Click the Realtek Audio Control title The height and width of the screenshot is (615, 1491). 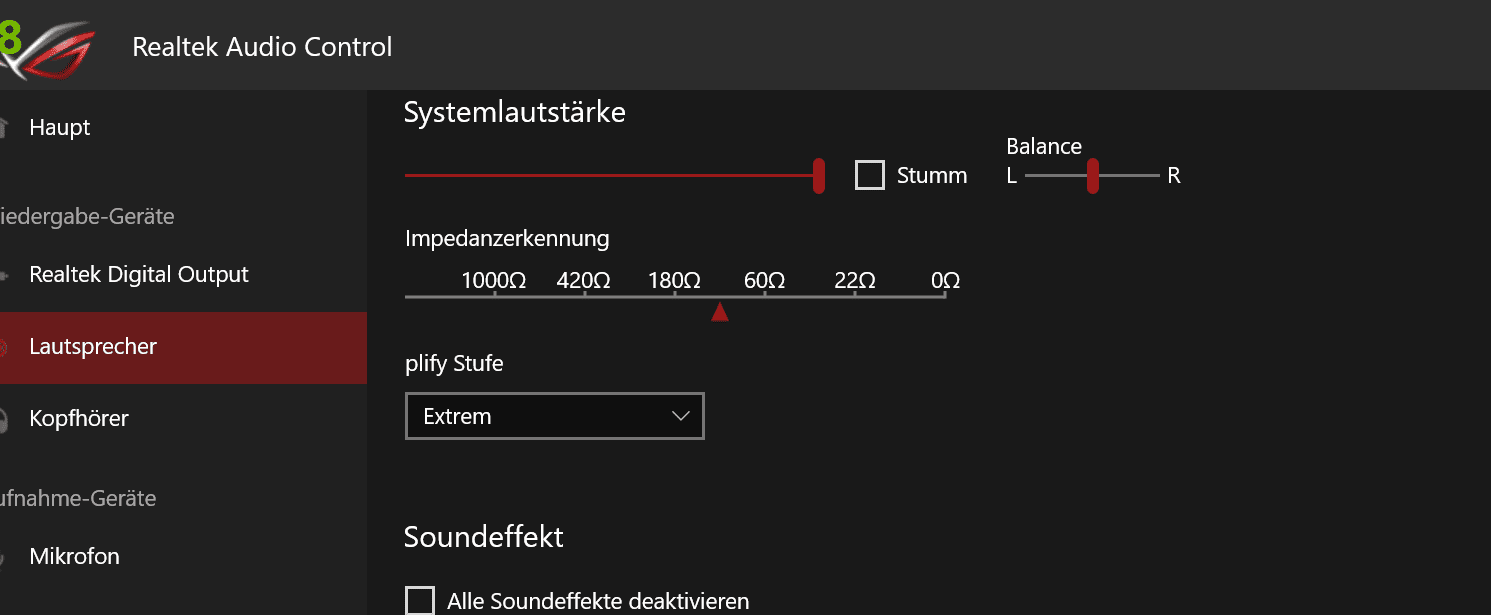[x=262, y=47]
